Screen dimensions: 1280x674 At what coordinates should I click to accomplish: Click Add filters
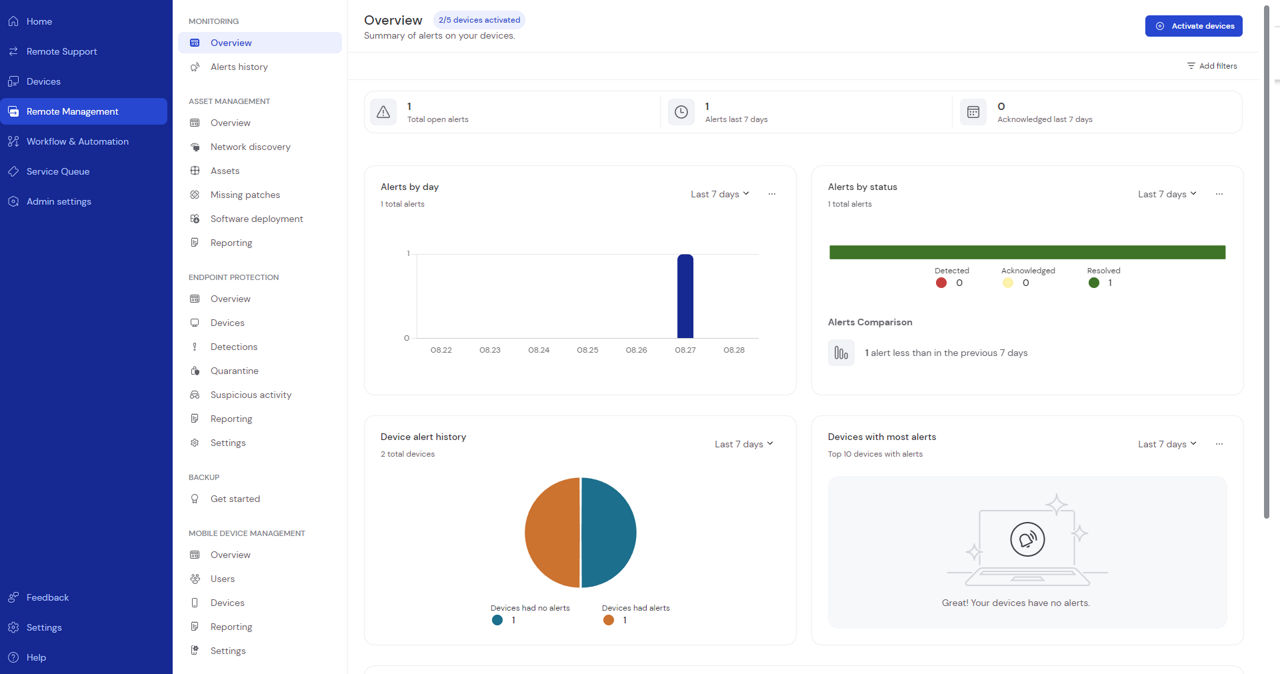pos(1212,66)
